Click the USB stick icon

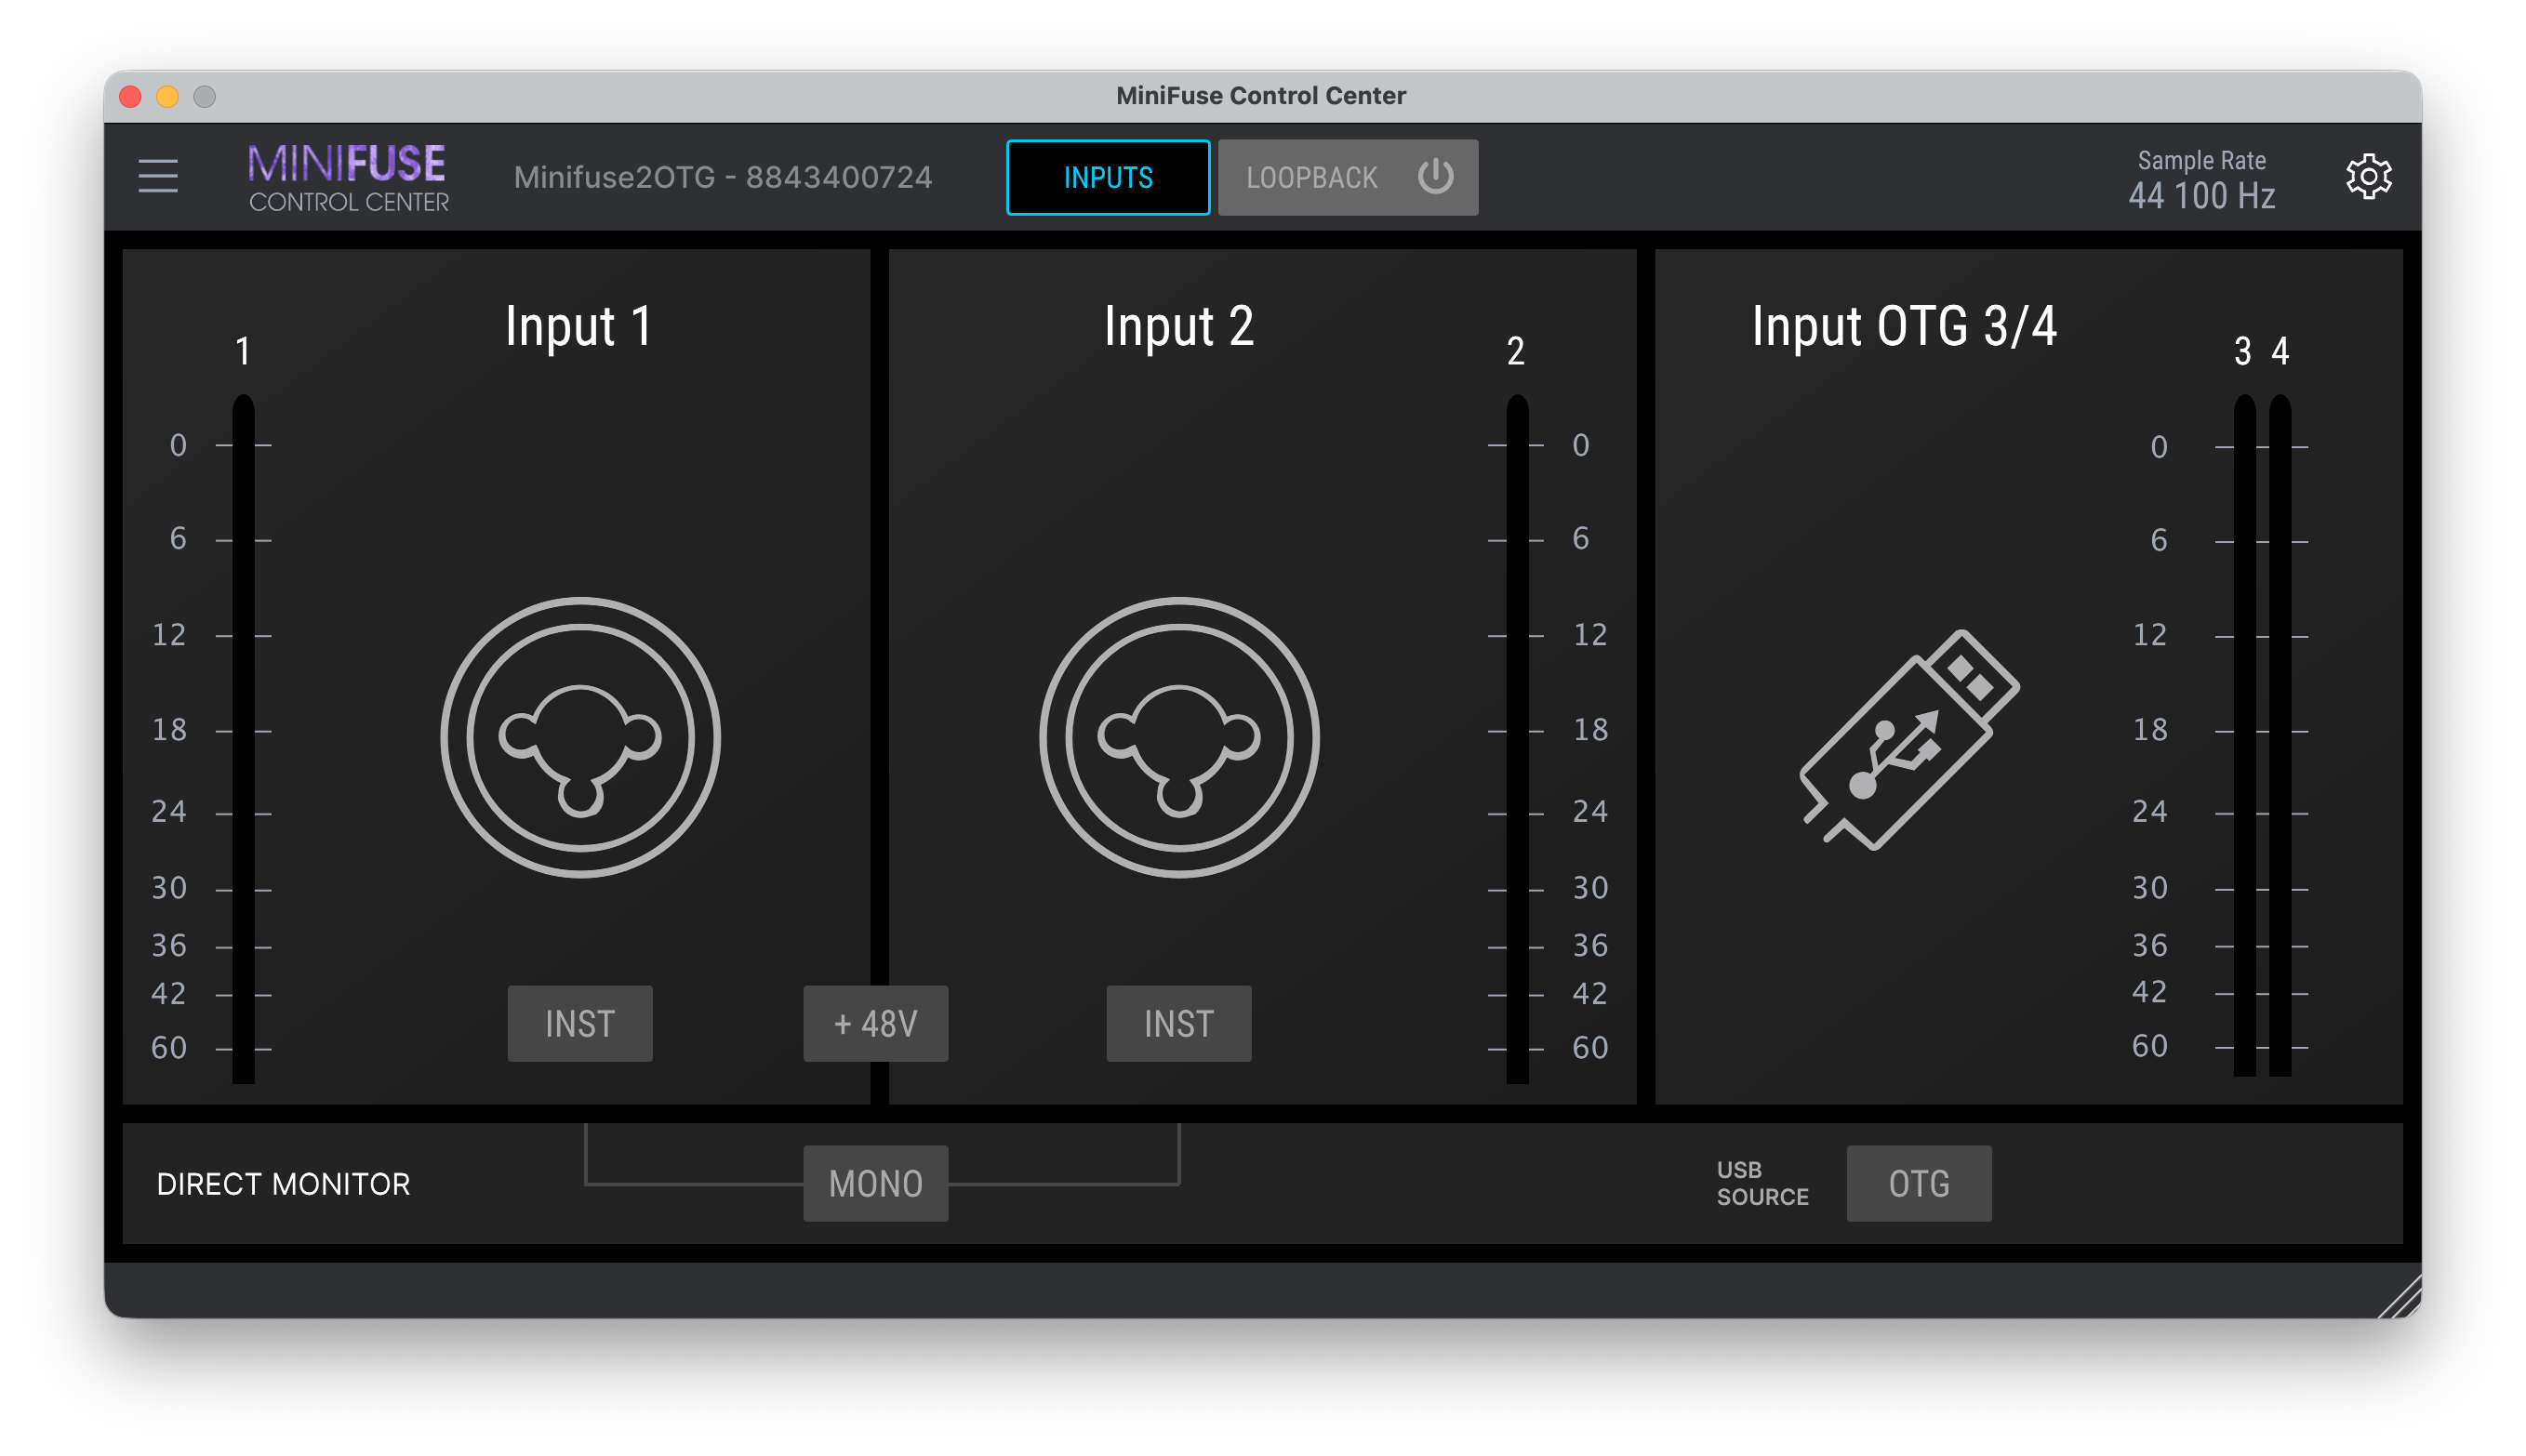click(1908, 740)
